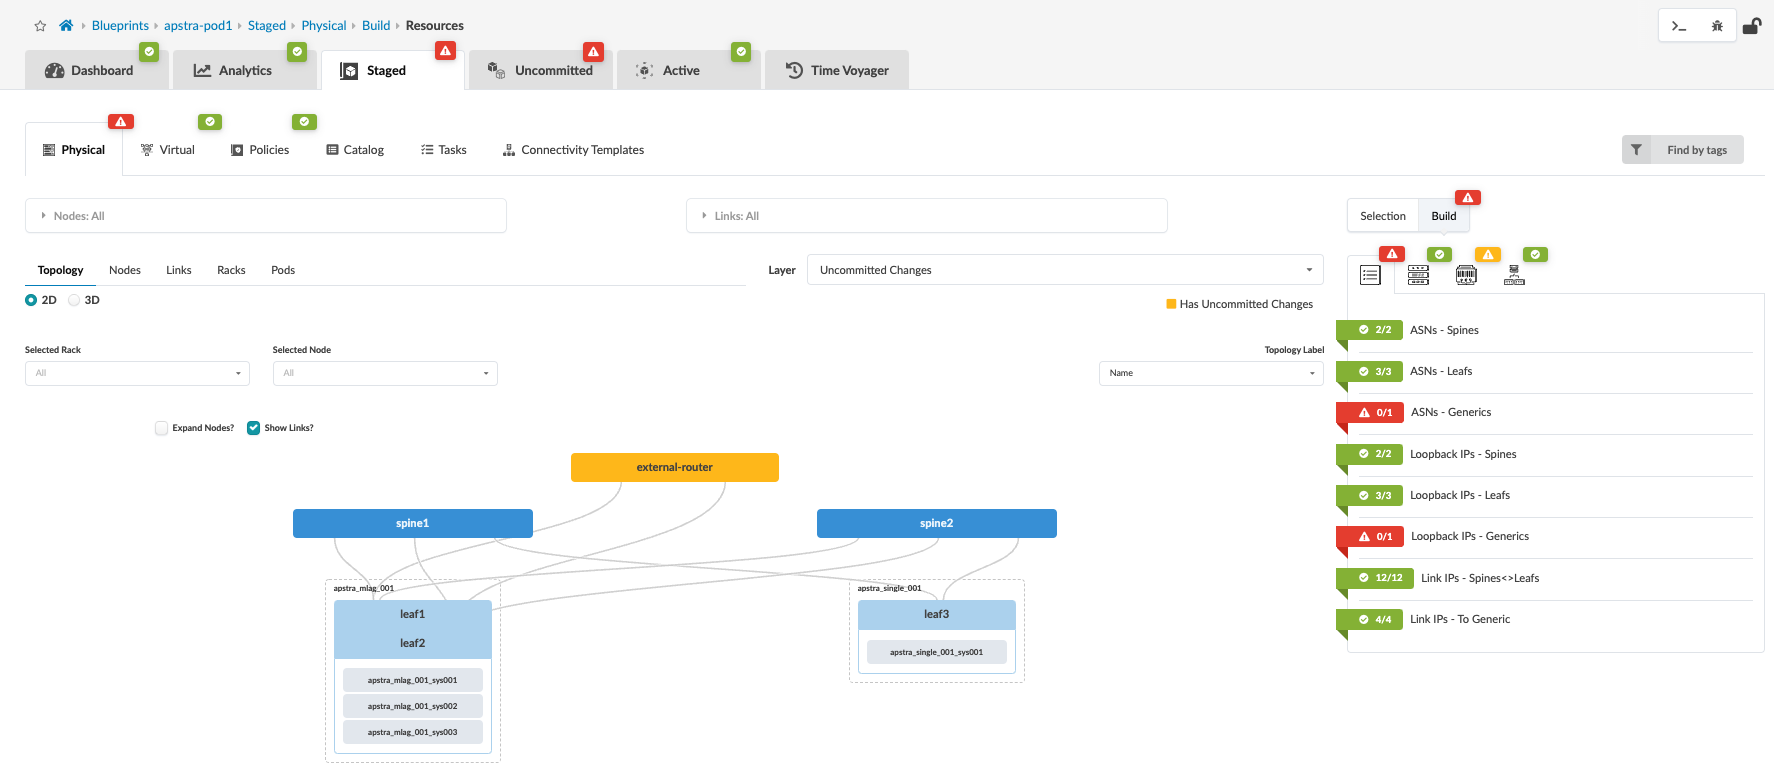Expand the Links: All filter
The image size is (1774, 783).
(x=926, y=216)
